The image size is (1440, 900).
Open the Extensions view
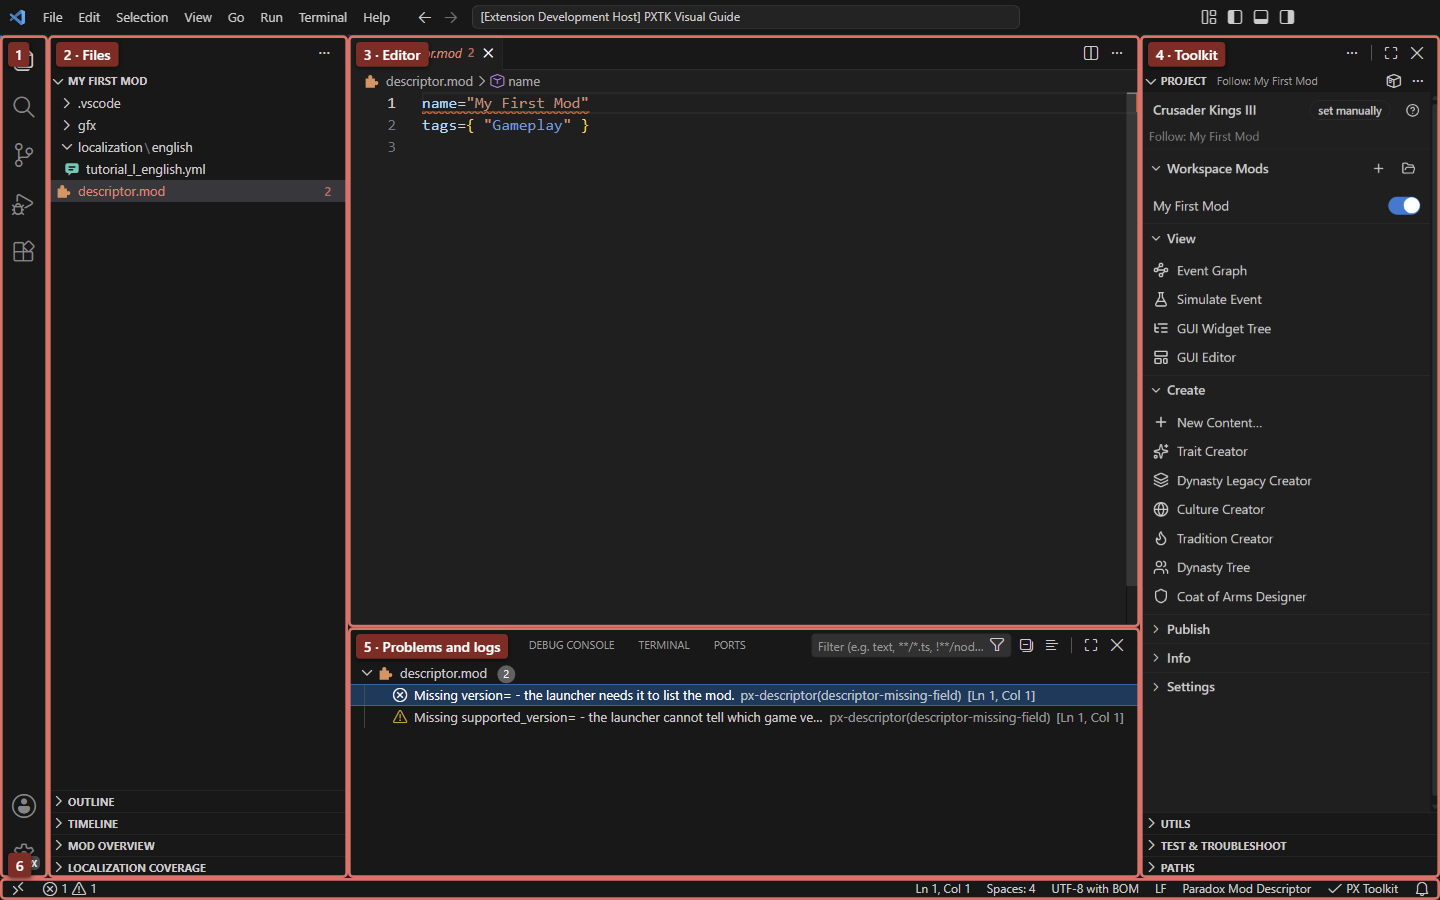[24, 252]
